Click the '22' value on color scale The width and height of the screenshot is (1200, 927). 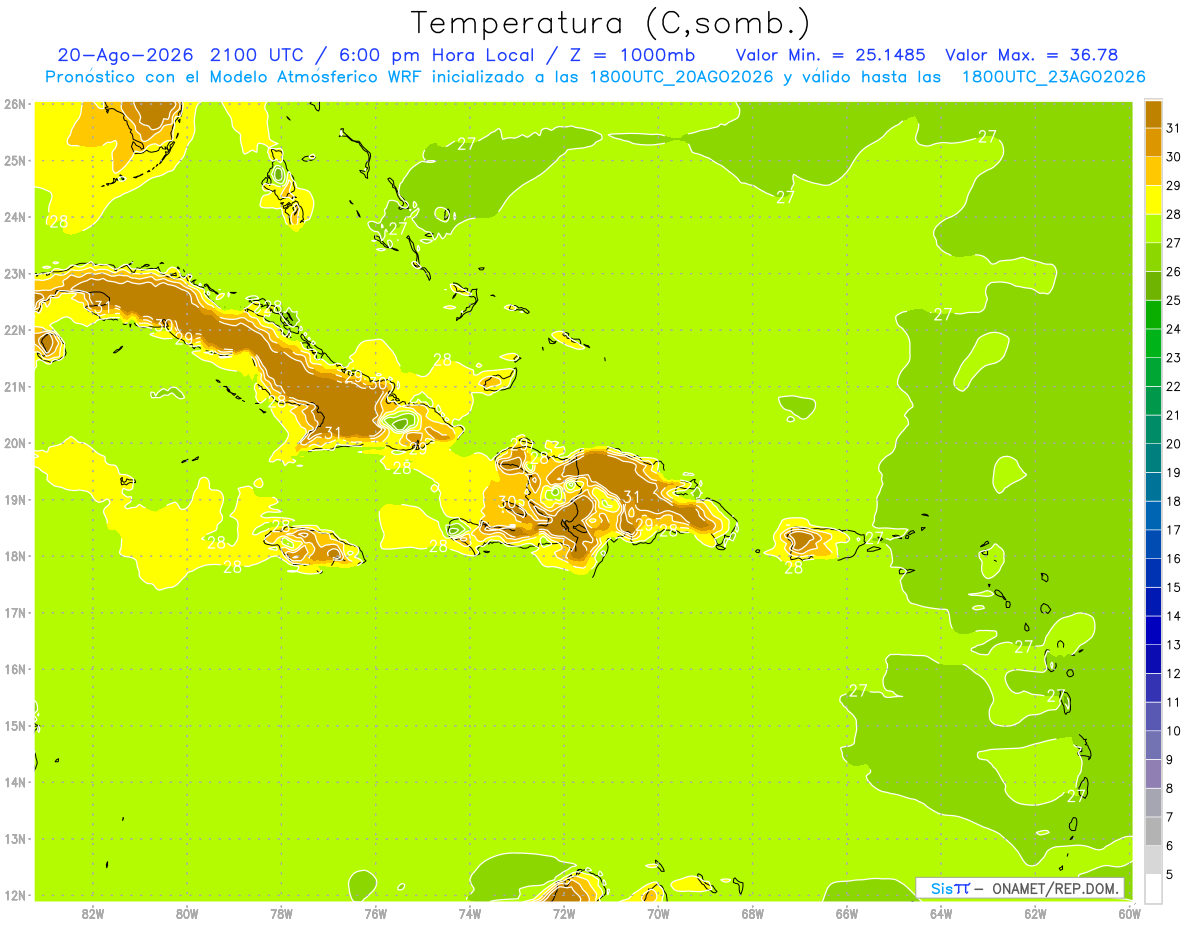[x=1173, y=387]
